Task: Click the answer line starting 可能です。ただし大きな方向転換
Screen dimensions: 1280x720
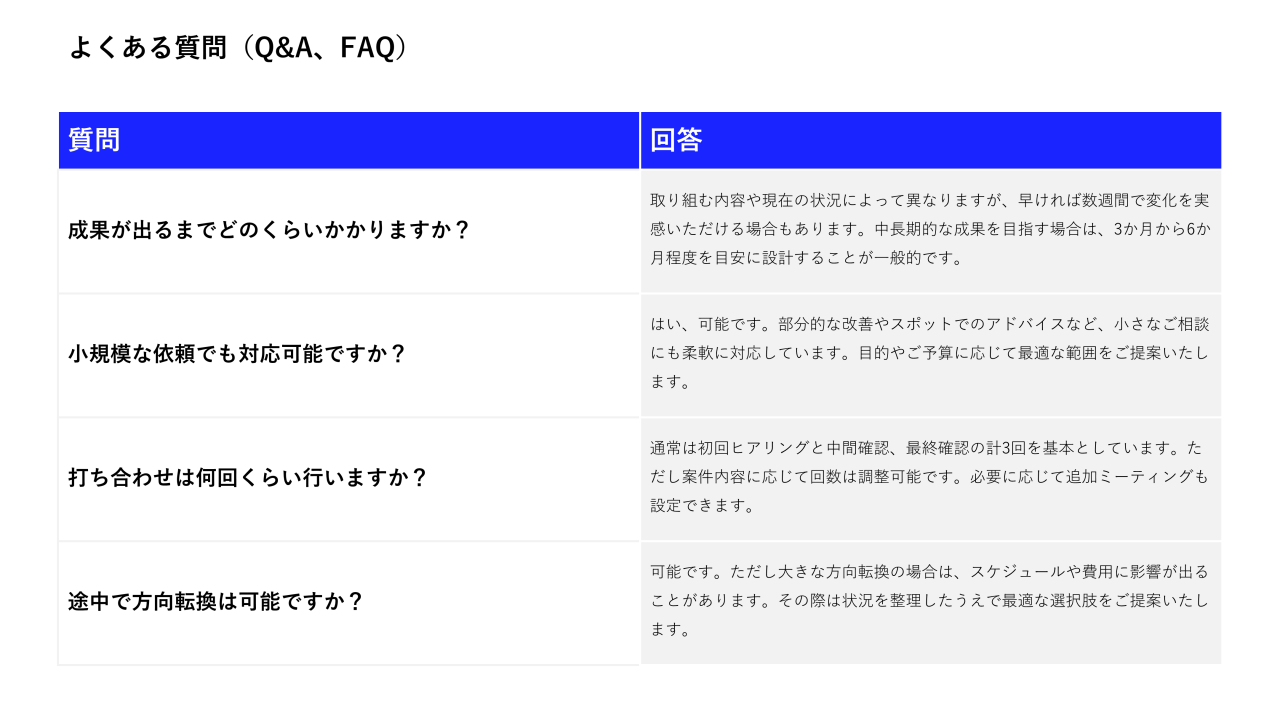Action: click(929, 572)
